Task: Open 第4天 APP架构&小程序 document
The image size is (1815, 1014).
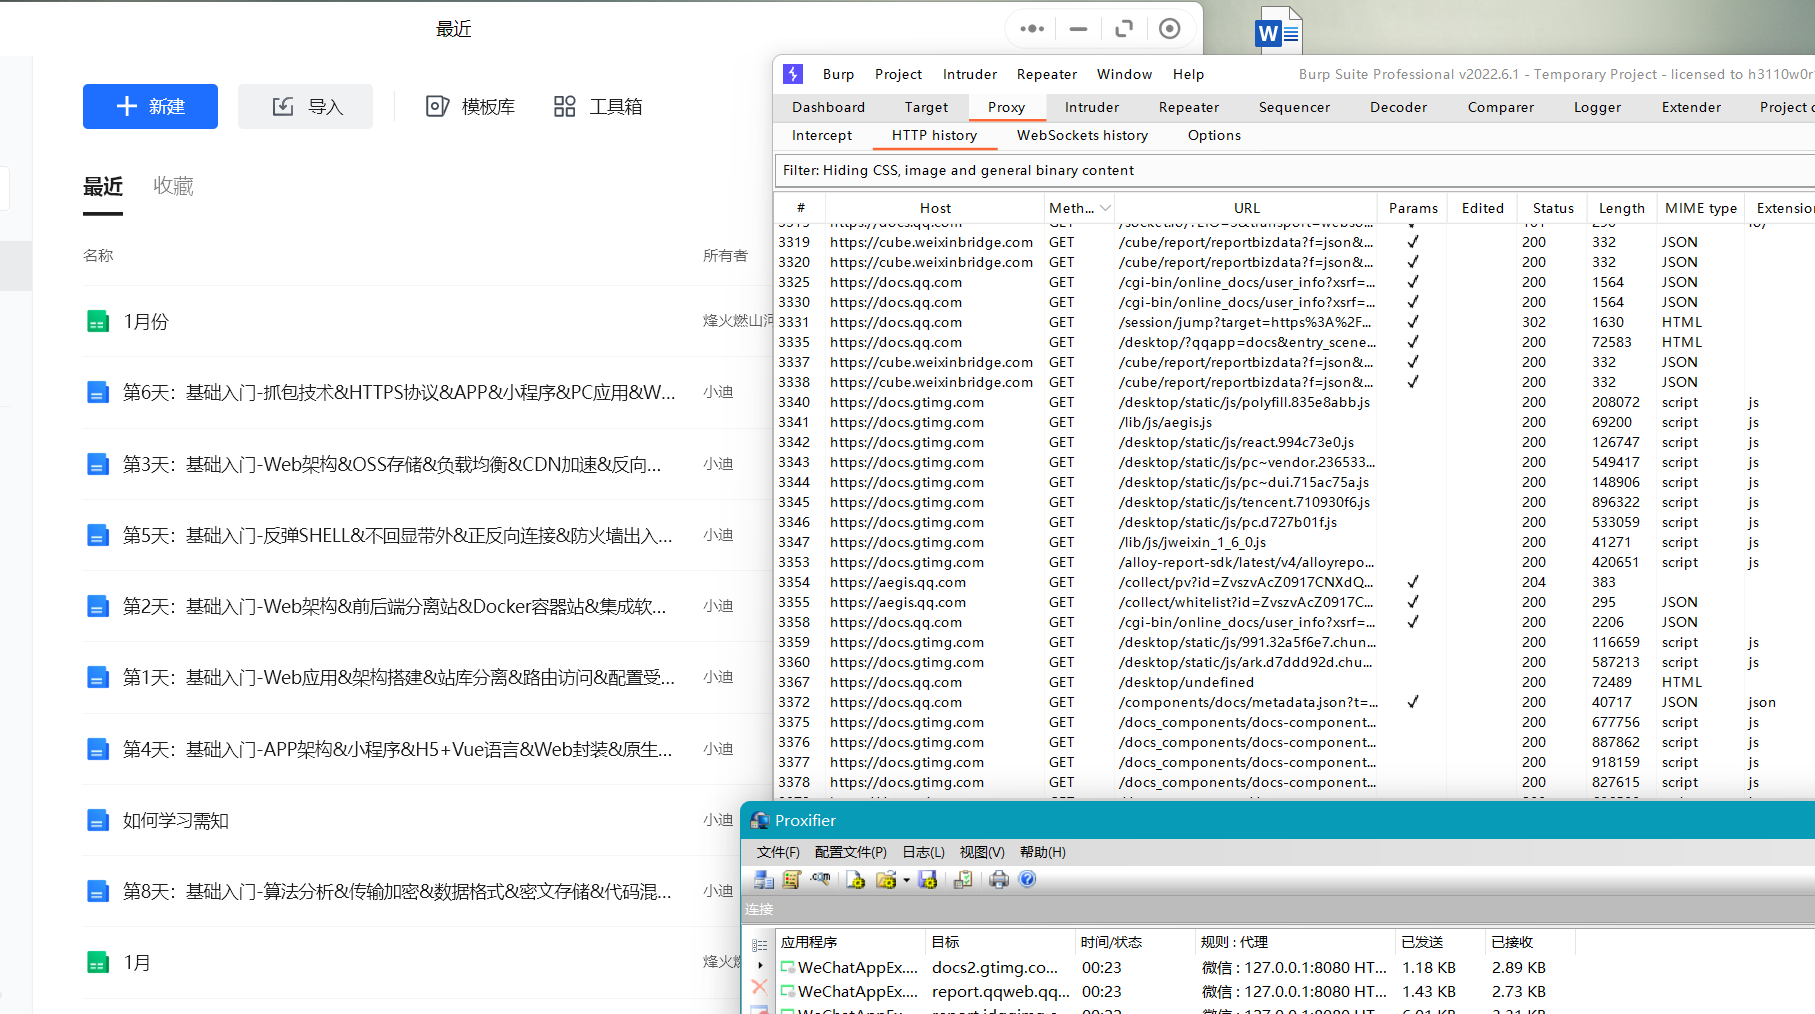Action: click(398, 749)
